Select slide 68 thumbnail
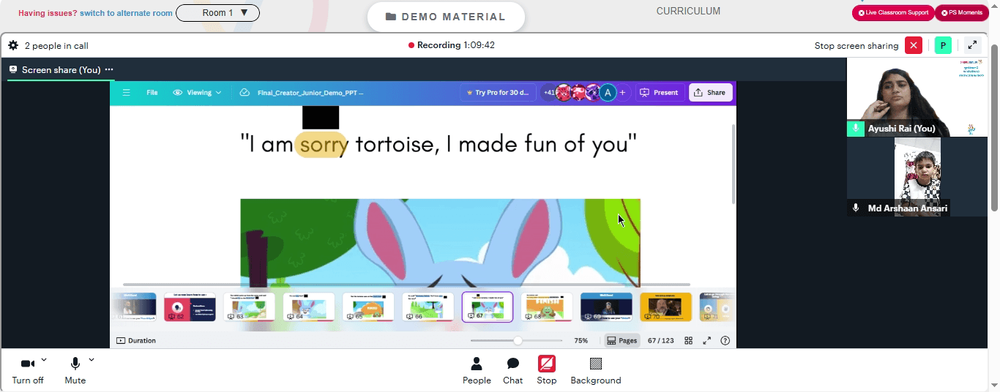 click(x=547, y=307)
